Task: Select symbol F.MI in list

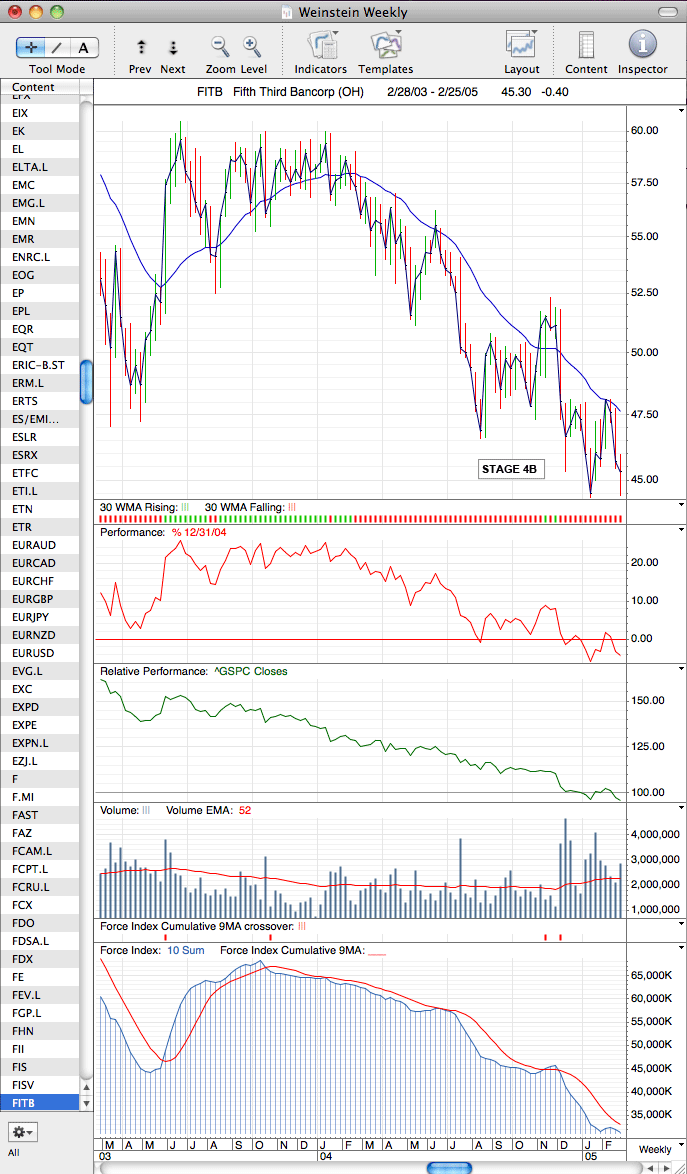Action: point(39,797)
